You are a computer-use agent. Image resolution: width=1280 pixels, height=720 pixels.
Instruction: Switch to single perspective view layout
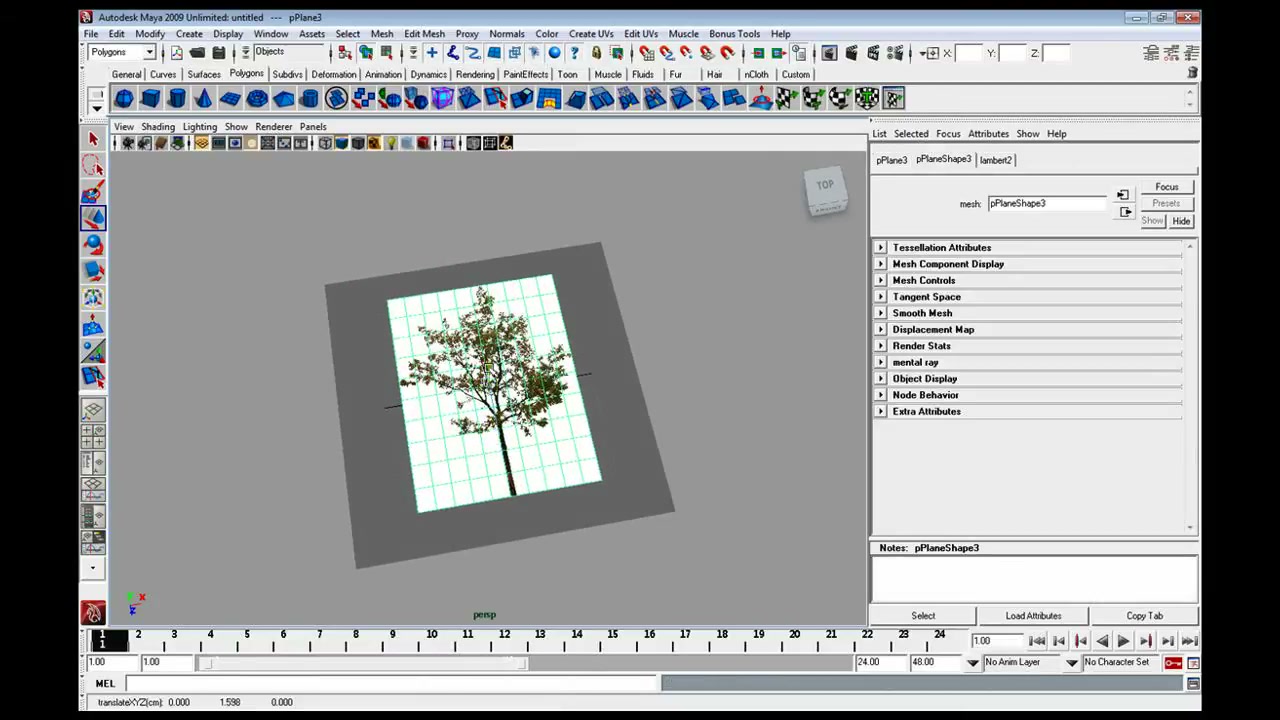click(x=93, y=410)
